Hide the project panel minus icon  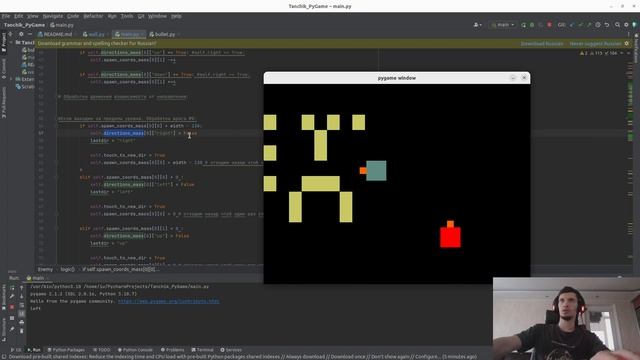(x=30, y=34)
